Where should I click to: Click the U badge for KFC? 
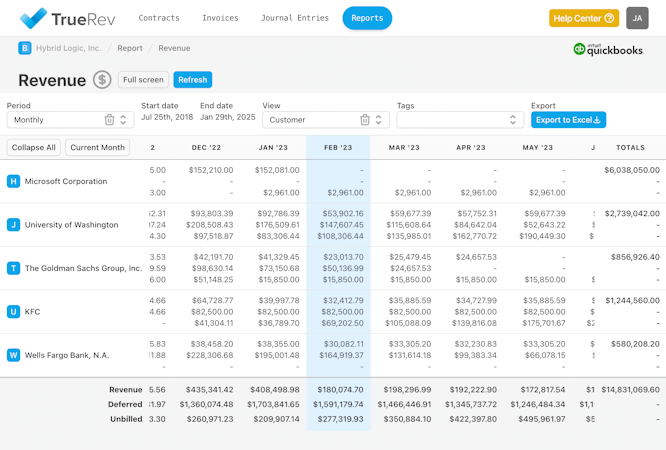pos(13,311)
